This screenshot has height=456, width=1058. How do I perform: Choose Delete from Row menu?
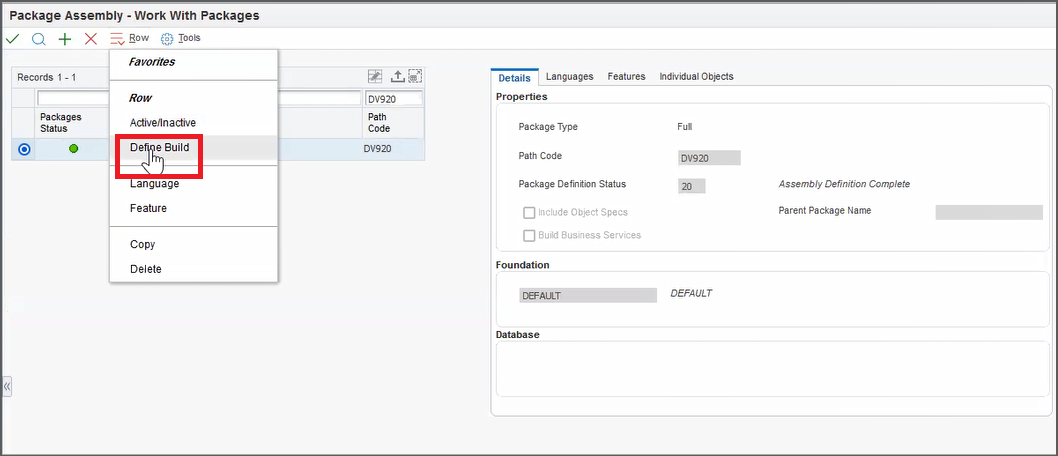tap(146, 269)
